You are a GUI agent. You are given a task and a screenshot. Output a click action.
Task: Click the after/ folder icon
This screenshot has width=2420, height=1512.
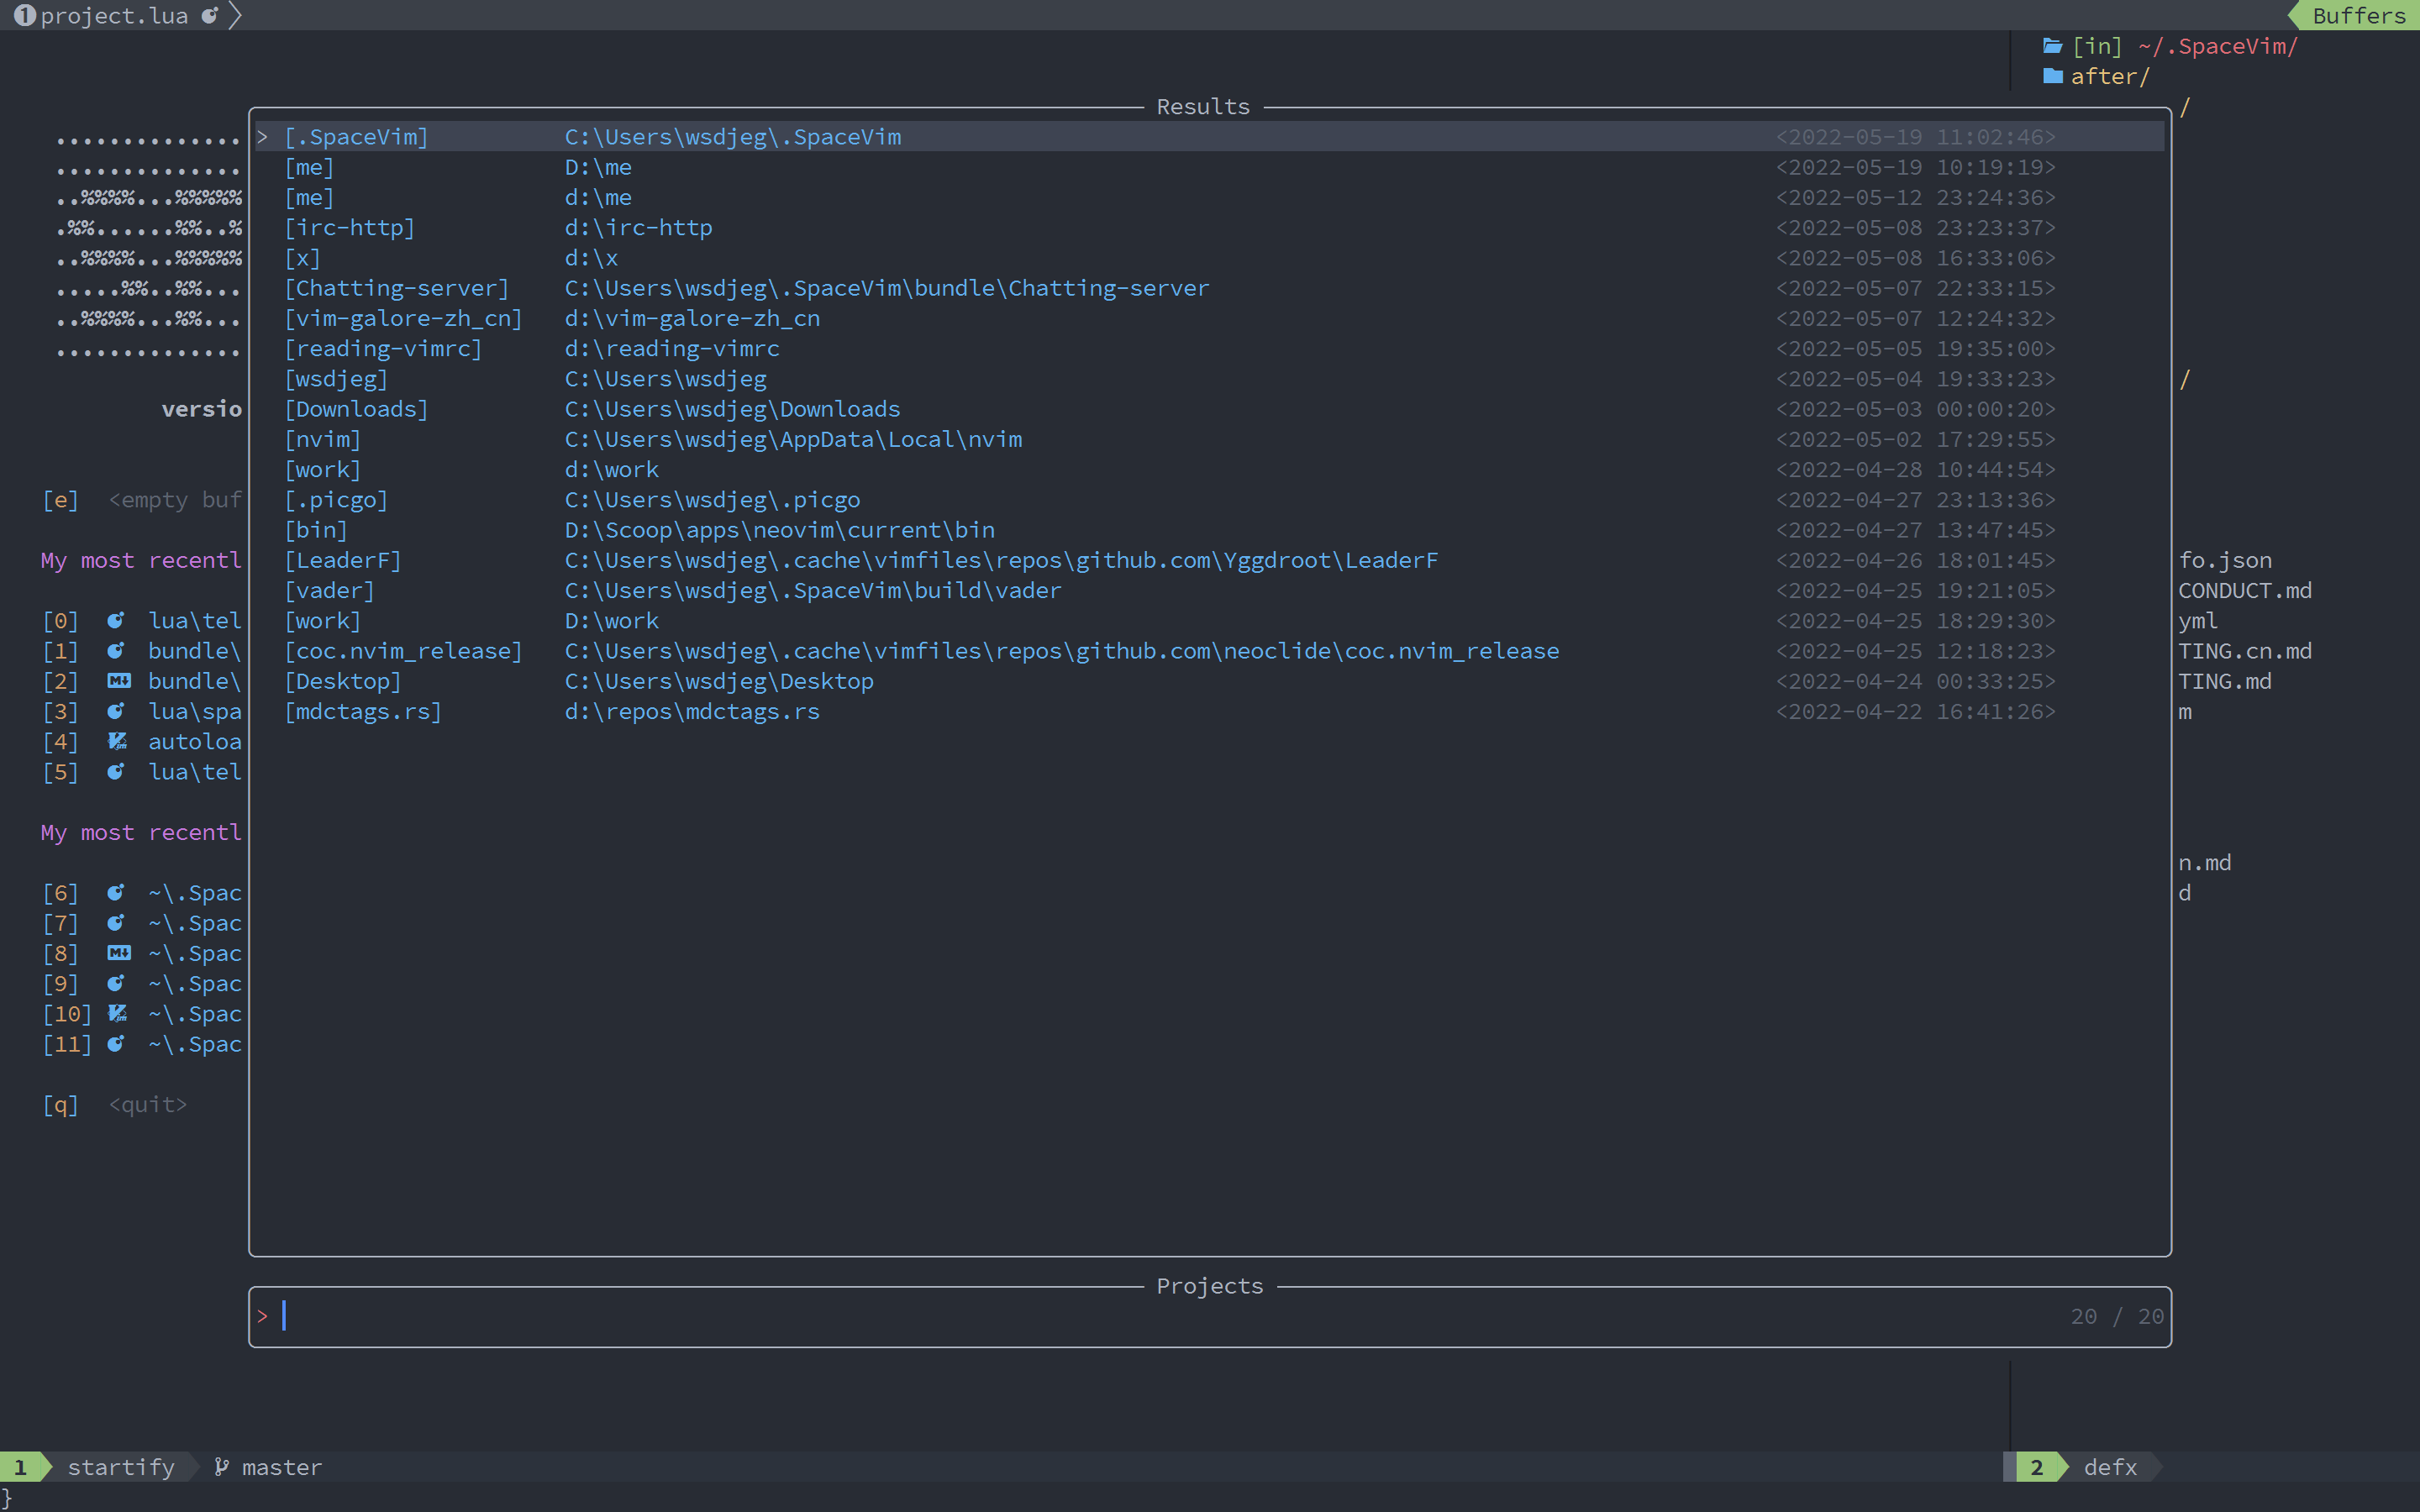pyautogui.click(x=2052, y=76)
